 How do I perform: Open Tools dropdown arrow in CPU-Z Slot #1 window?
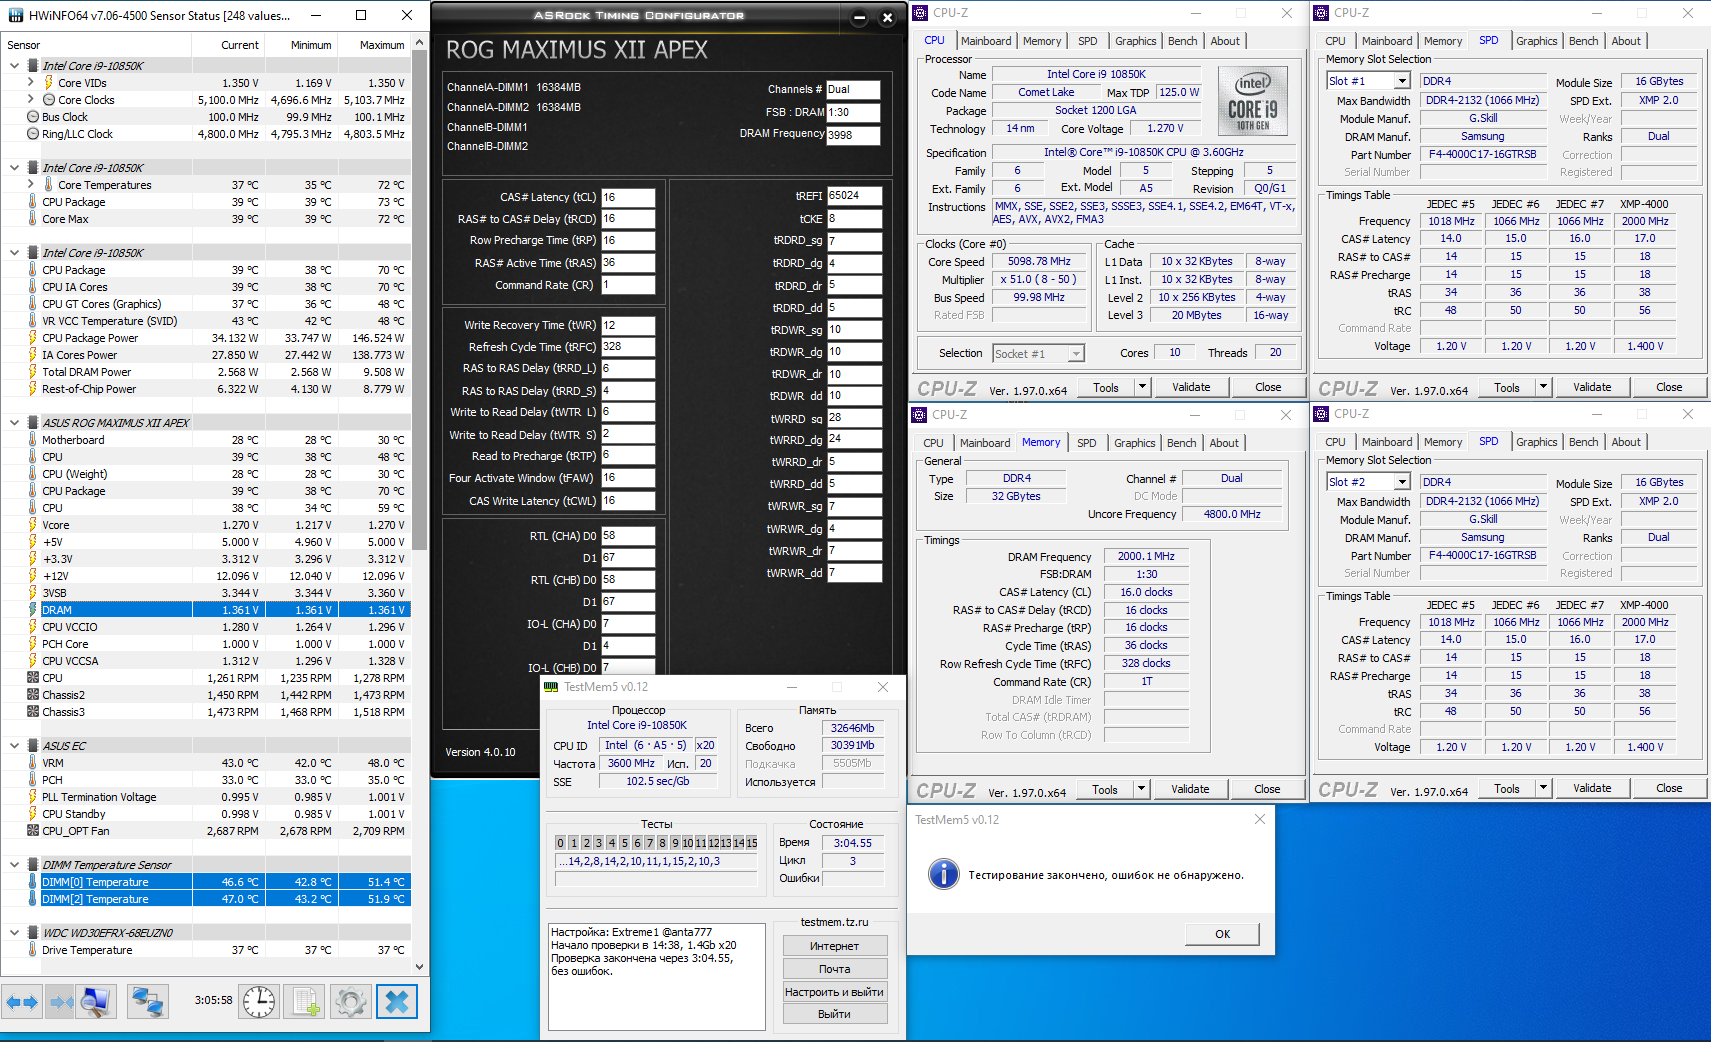click(1543, 387)
